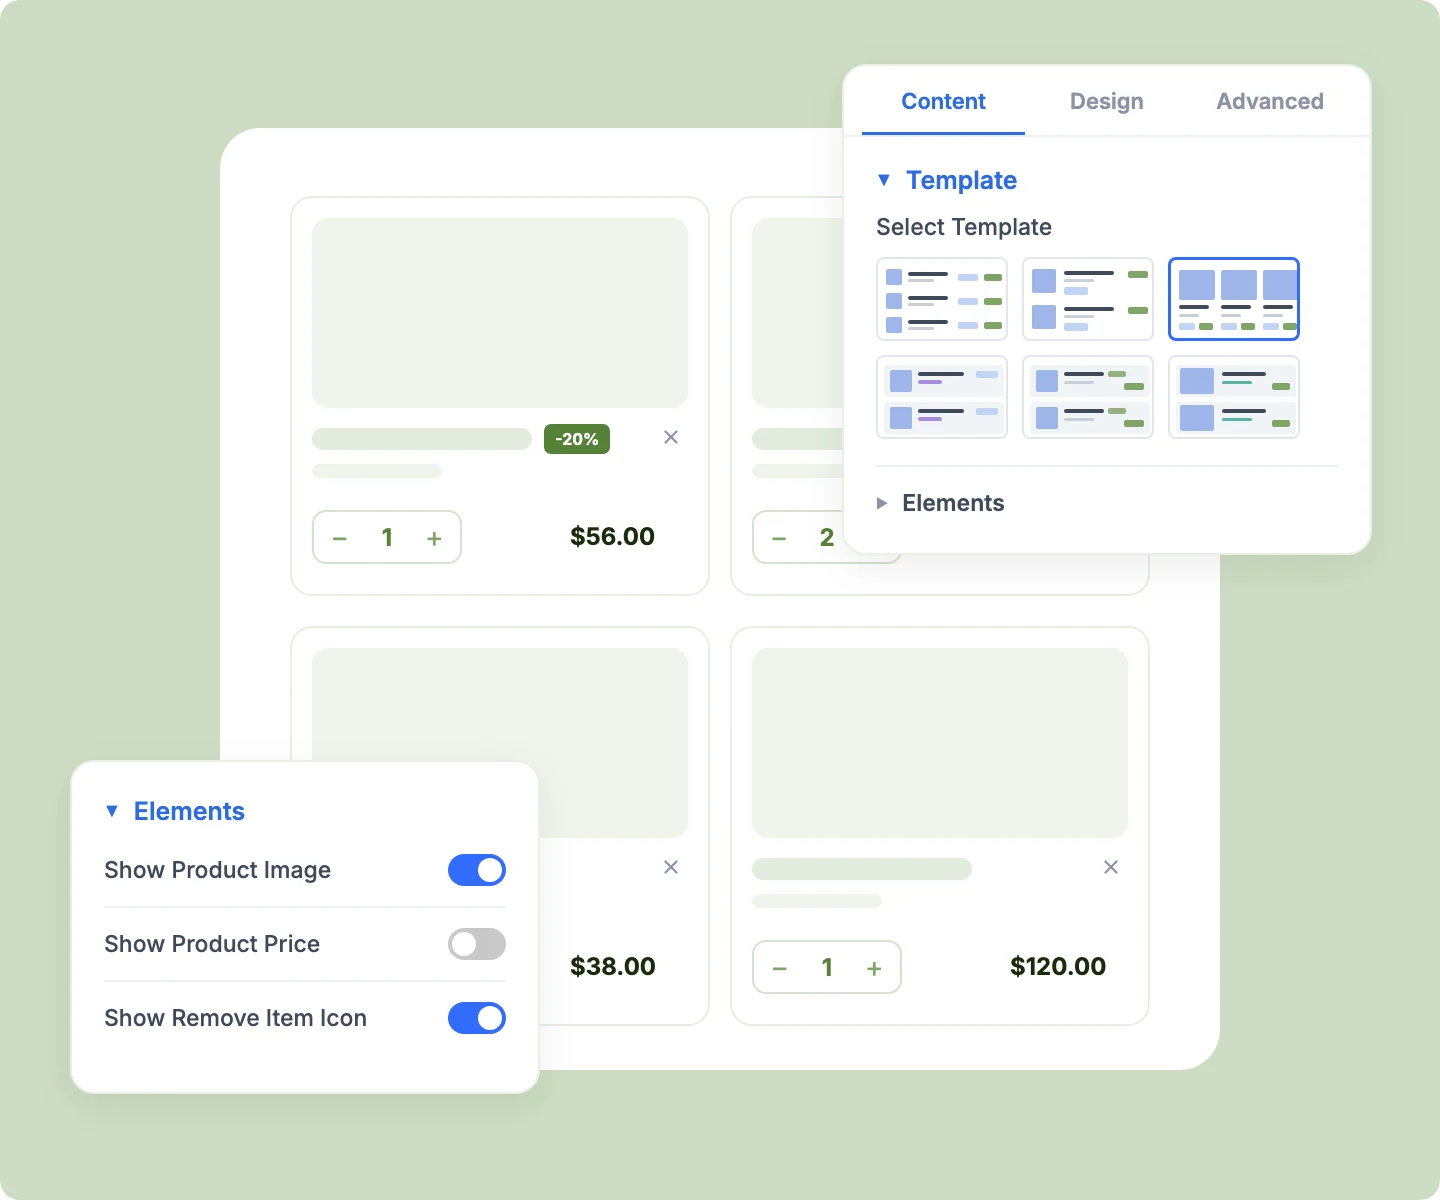The width and height of the screenshot is (1440, 1200).
Task: Switch to the Content tab
Action: coord(943,101)
